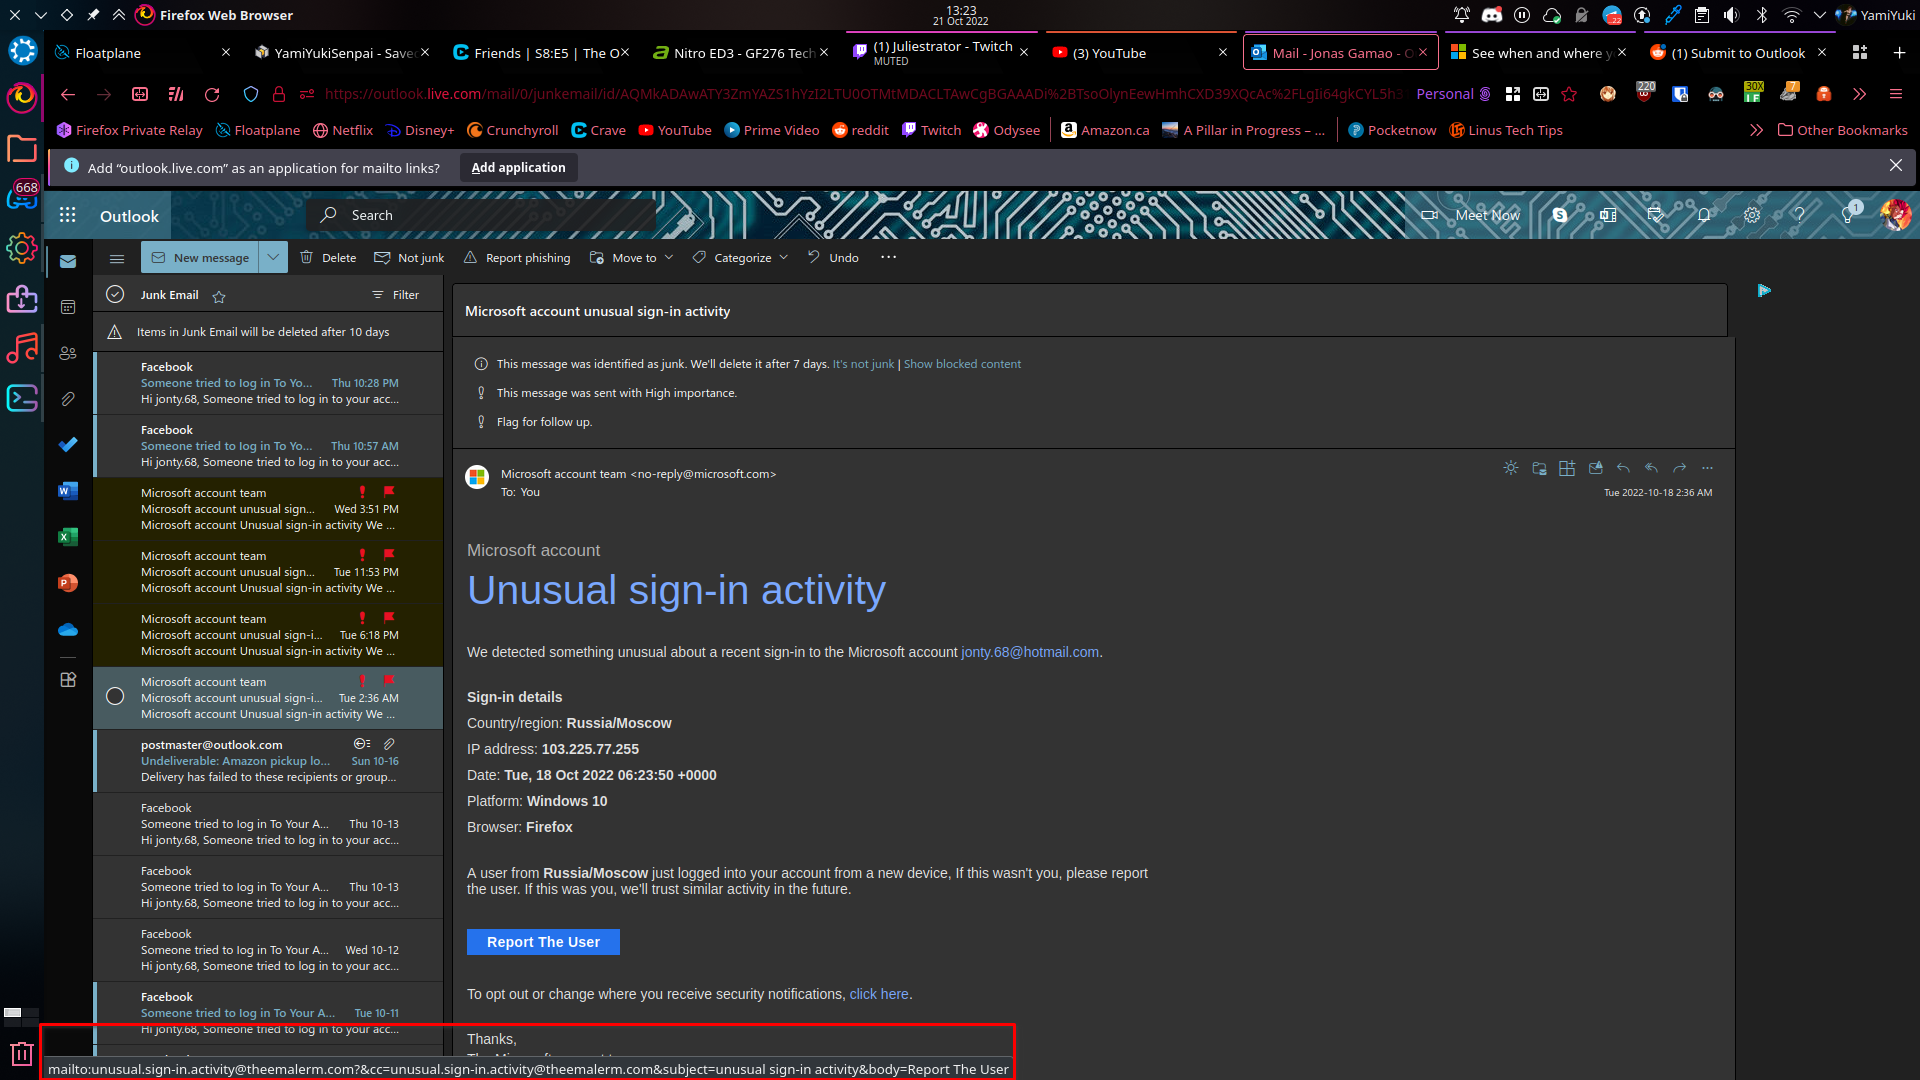Open the OneNote feed icon
The image size is (1920, 1080).
click(1608, 215)
